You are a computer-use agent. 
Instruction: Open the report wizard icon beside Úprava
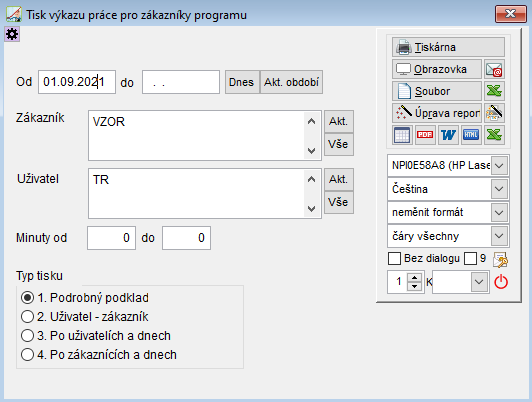[x=494, y=113]
